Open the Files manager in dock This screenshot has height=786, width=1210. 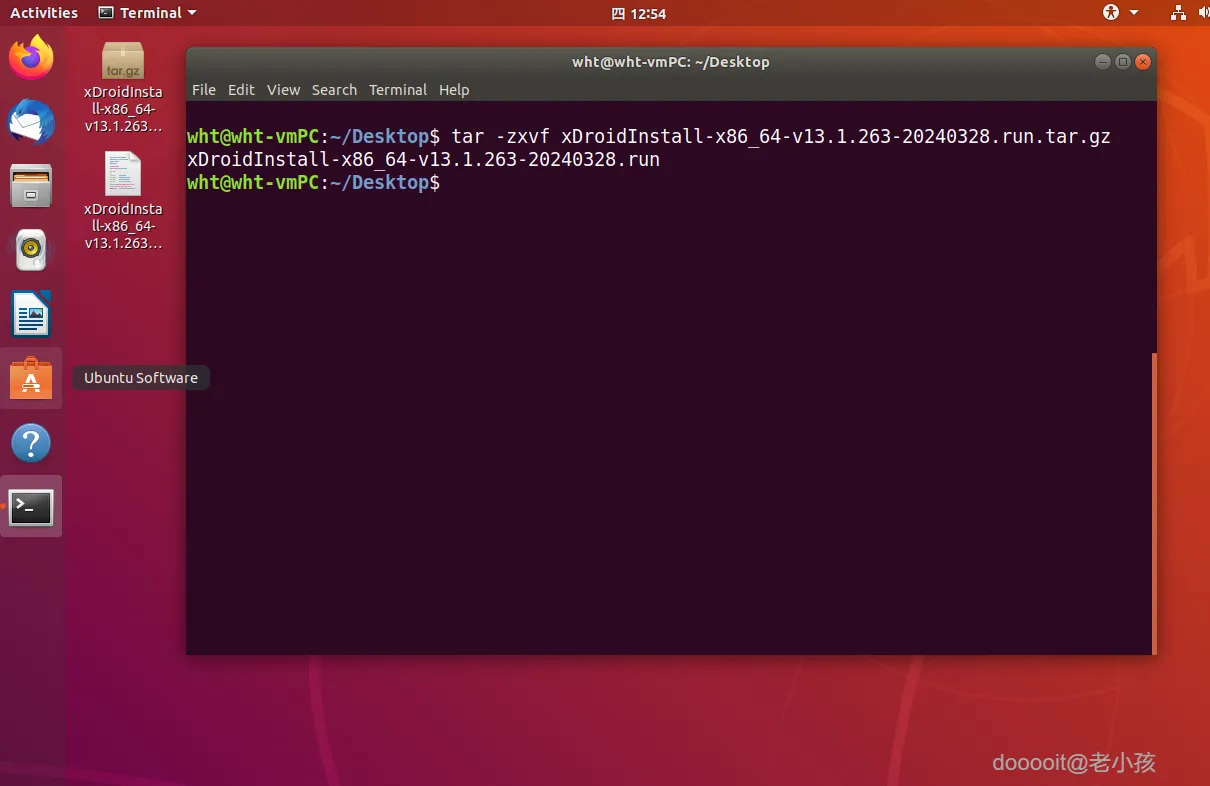coord(31,186)
